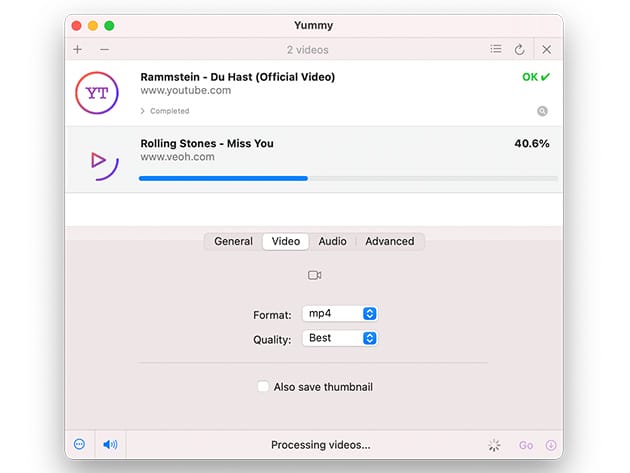Click the magnifier icon on Rammstein row
This screenshot has height=473, width=630.
click(542, 111)
